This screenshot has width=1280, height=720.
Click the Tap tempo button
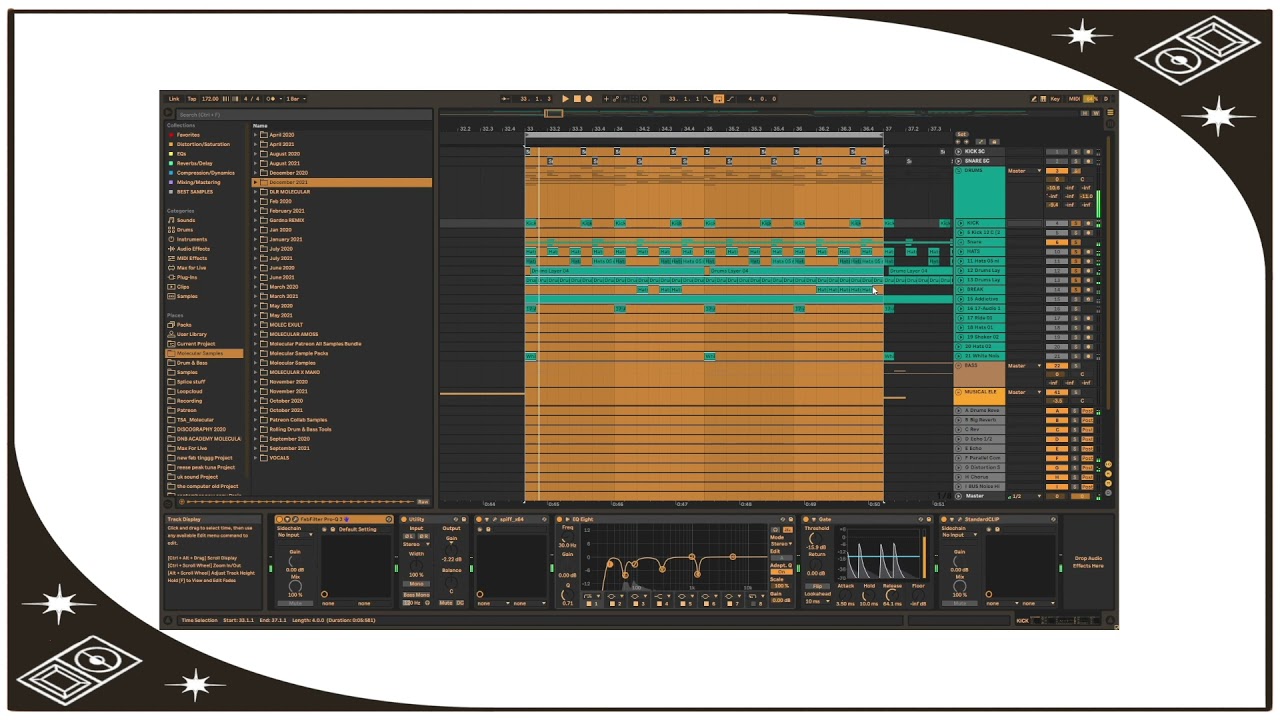[192, 99]
